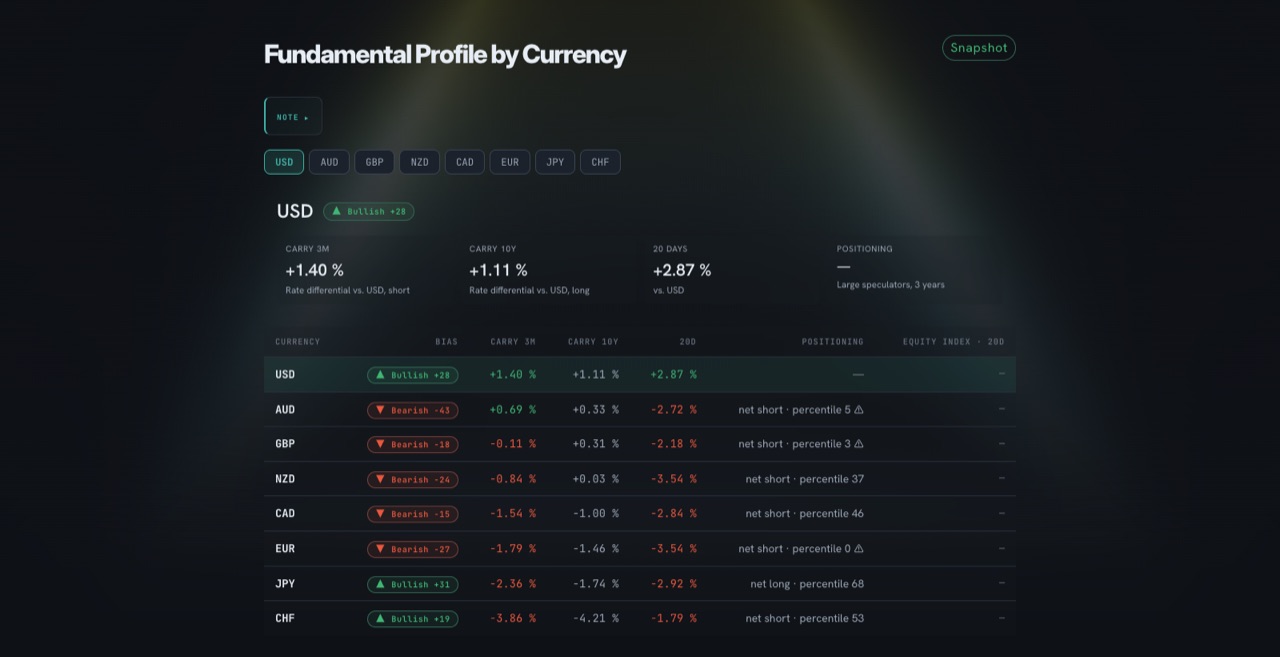The image size is (1280, 657).
Task: Click the Bullish +28 badge beside USD heading
Action: point(368,212)
